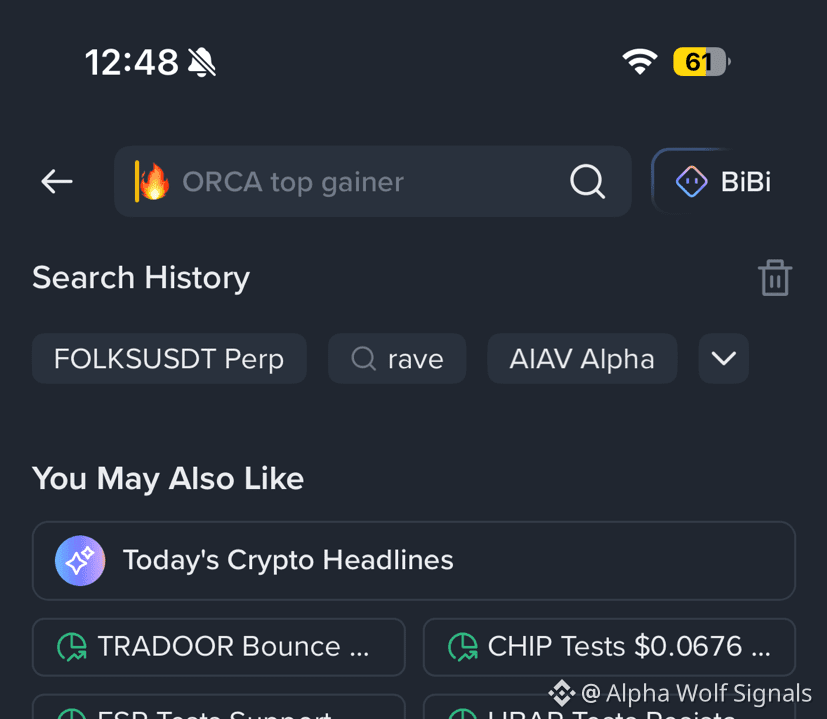Viewport: 827px width, 719px height.
Task: Open Today's Crypto Headlines card
Action: click(x=414, y=561)
